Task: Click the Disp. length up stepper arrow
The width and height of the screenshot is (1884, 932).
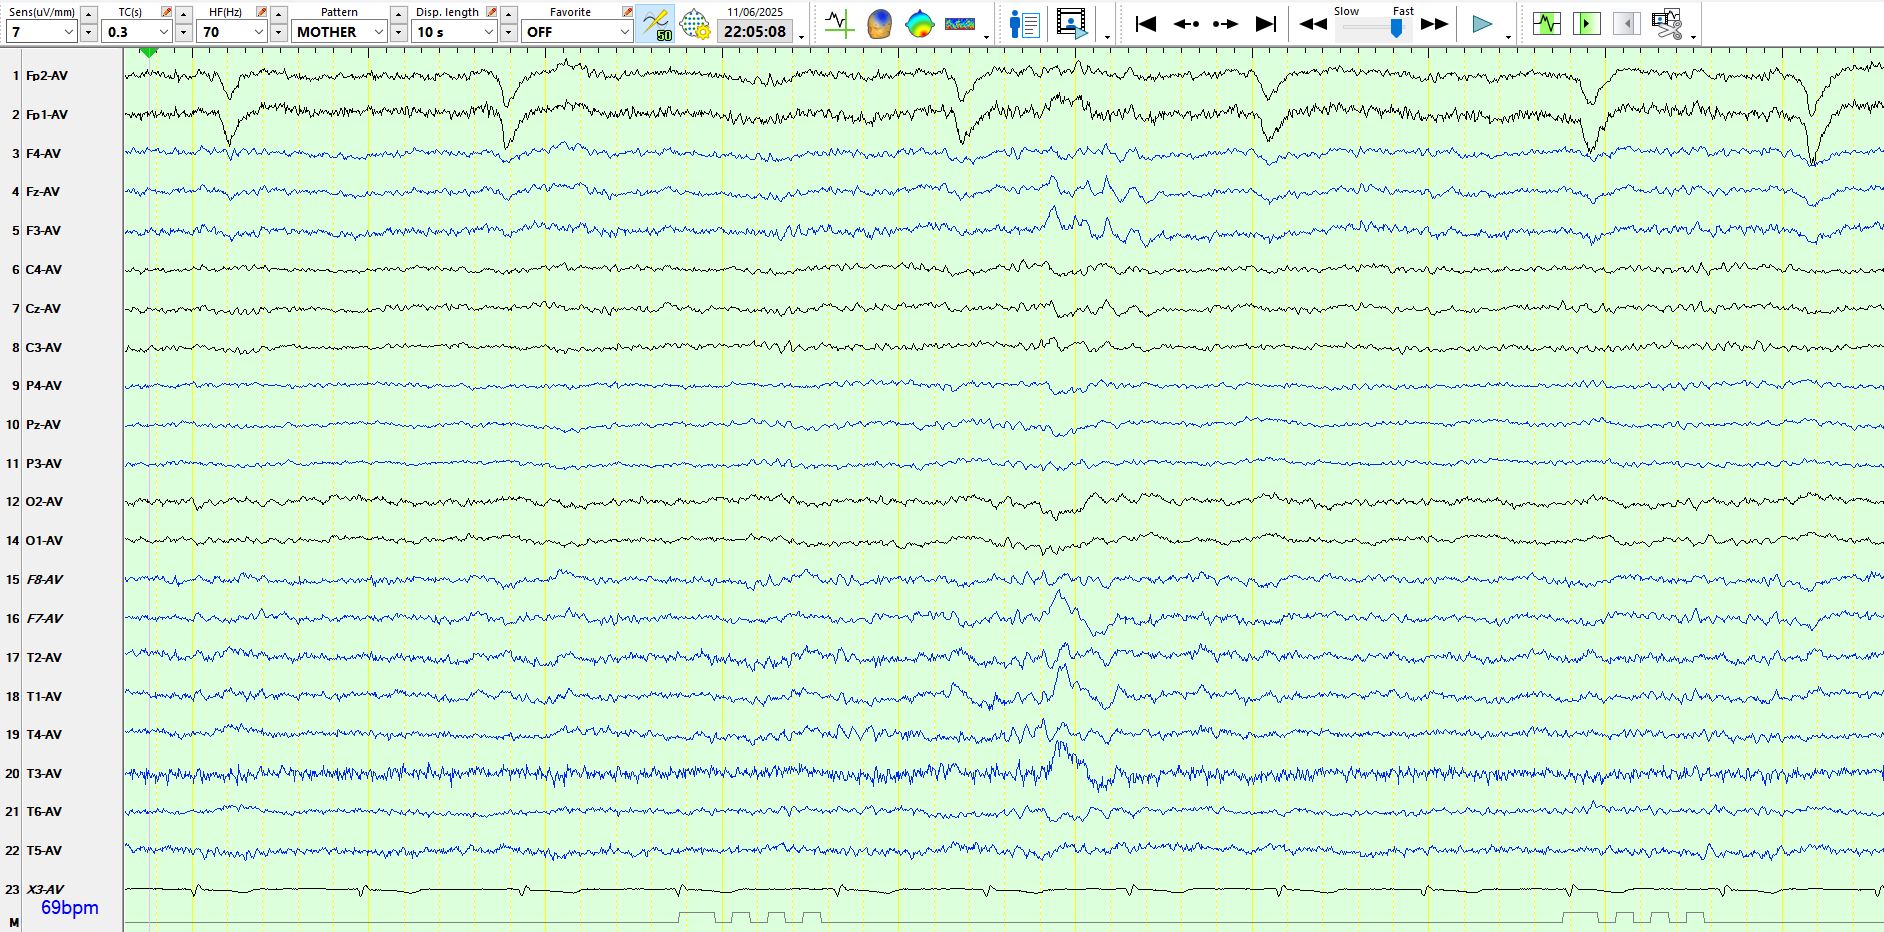Action: pos(509,14)
